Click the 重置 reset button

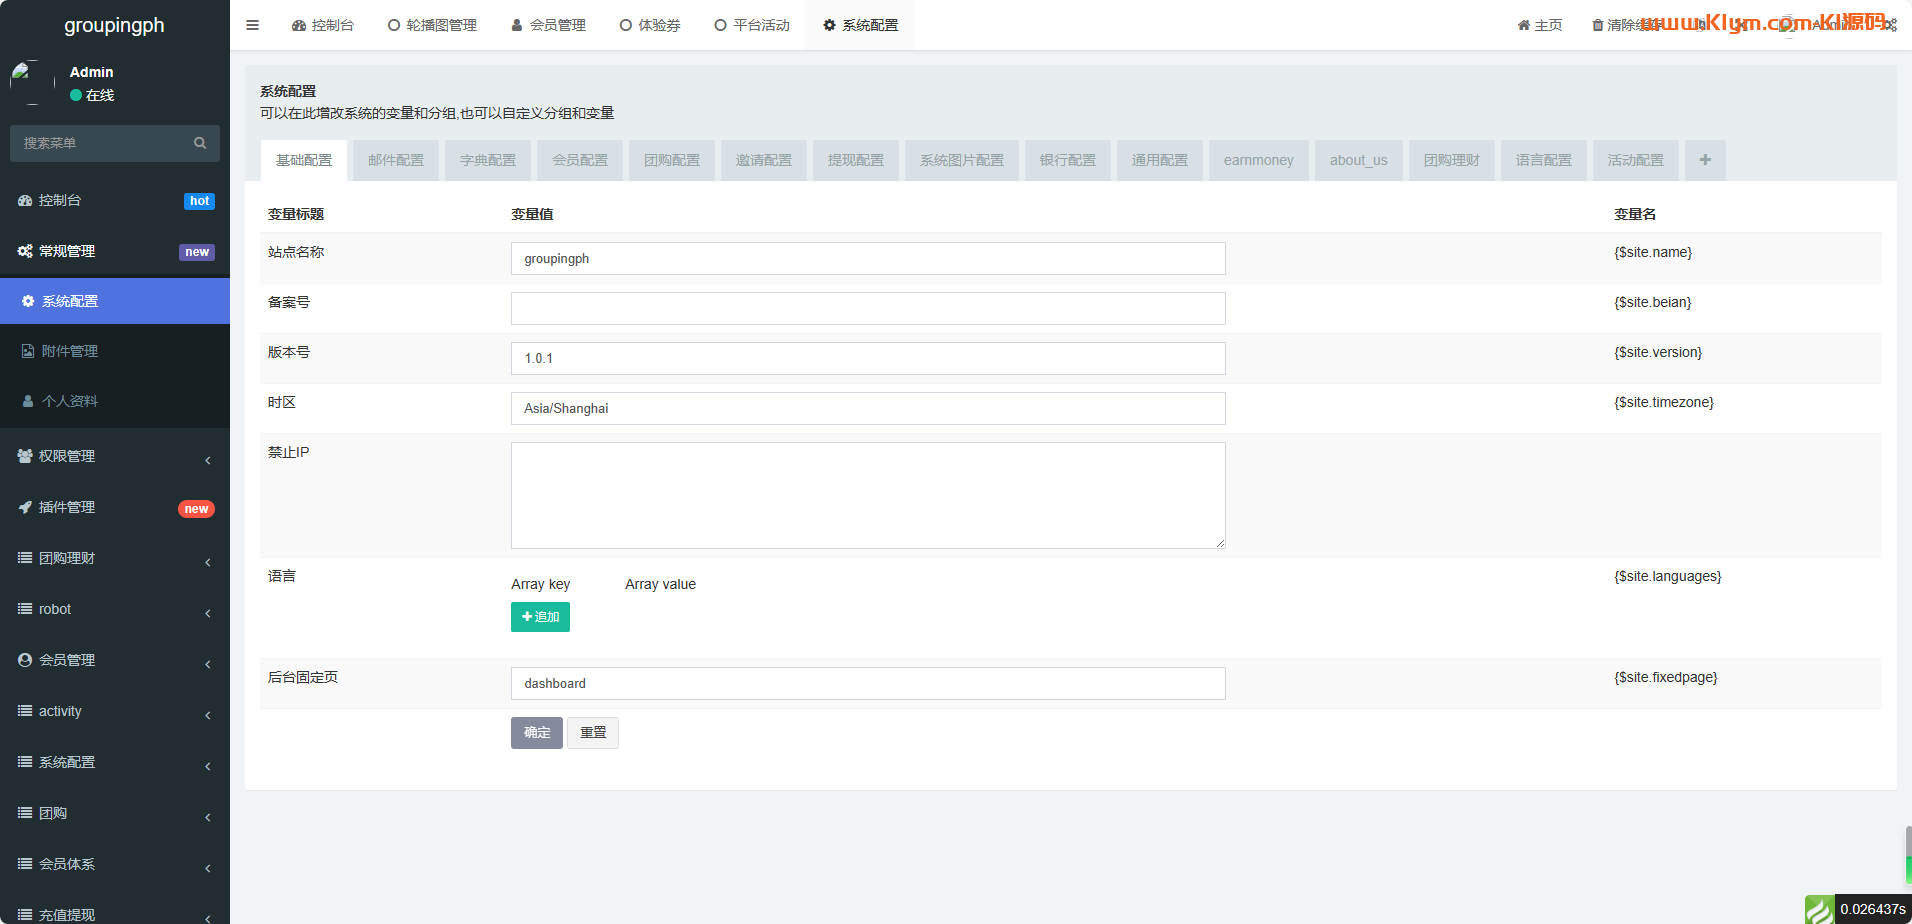tap(593, 733)
